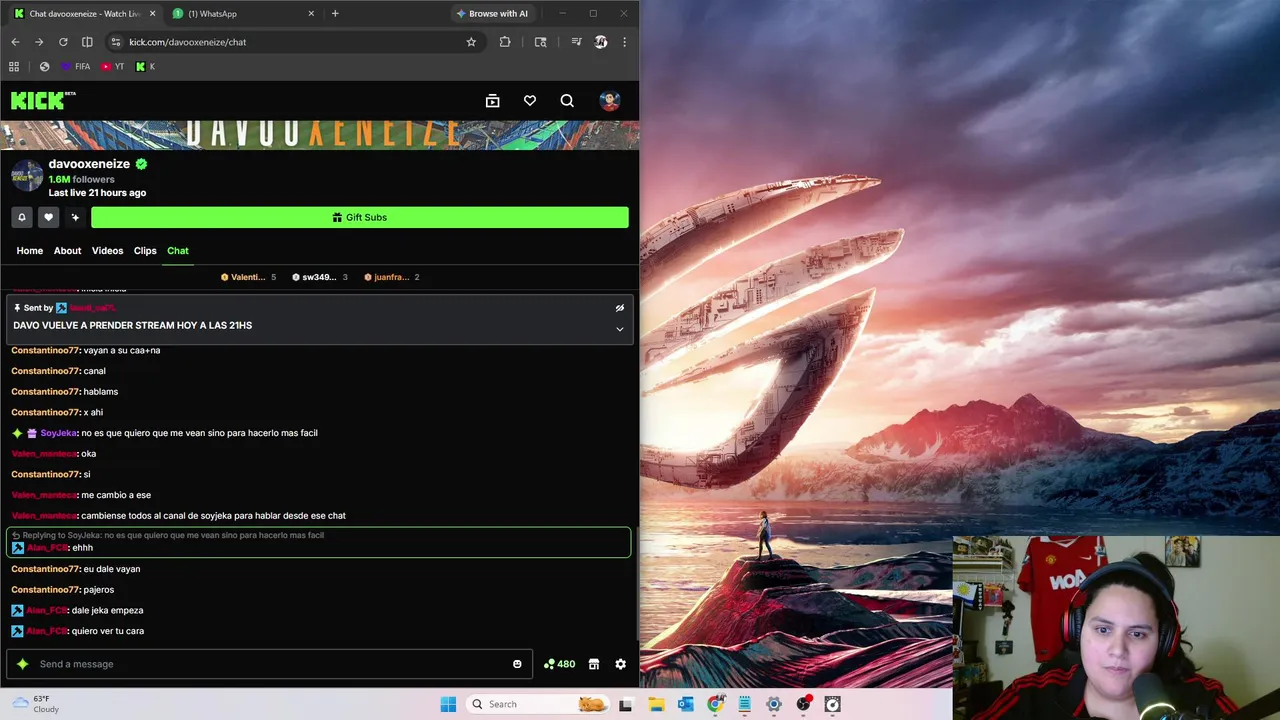Open the browser extensions puzzle icon
Image resolution: width=1280 pixels, height=720 pixels.
coord(505,42)
